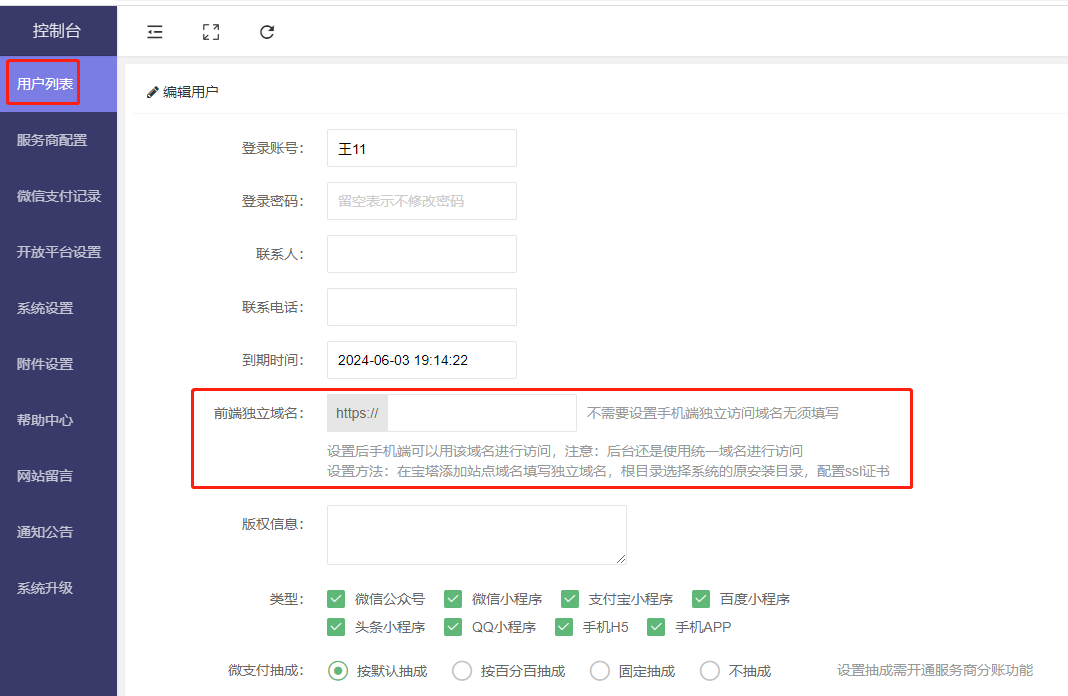Select the 按百分百抽成 radio option
The height and width of the screenshot is (696, 1068).
(462, 671)
